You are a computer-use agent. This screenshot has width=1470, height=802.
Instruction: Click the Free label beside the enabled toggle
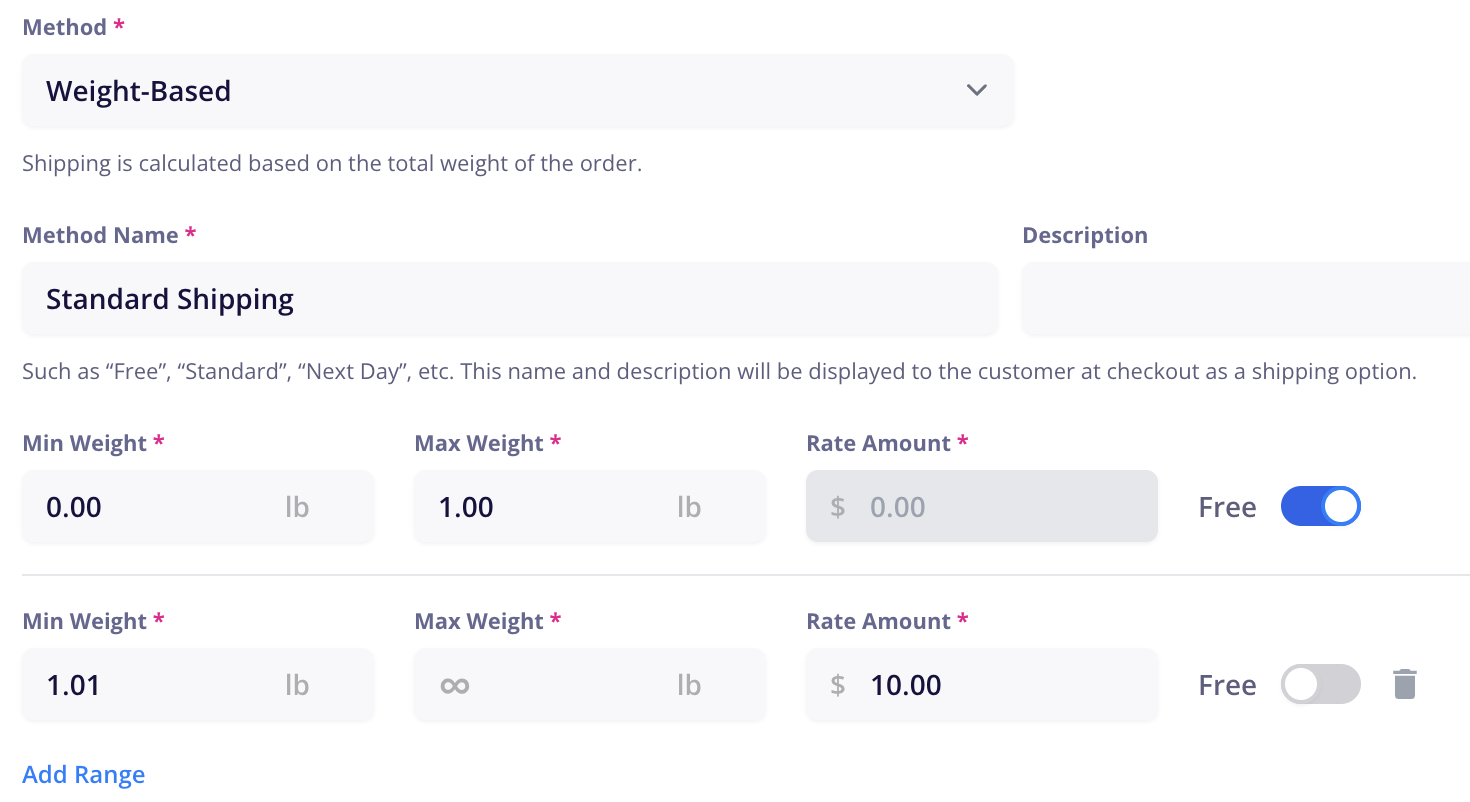pos(1227,507)
